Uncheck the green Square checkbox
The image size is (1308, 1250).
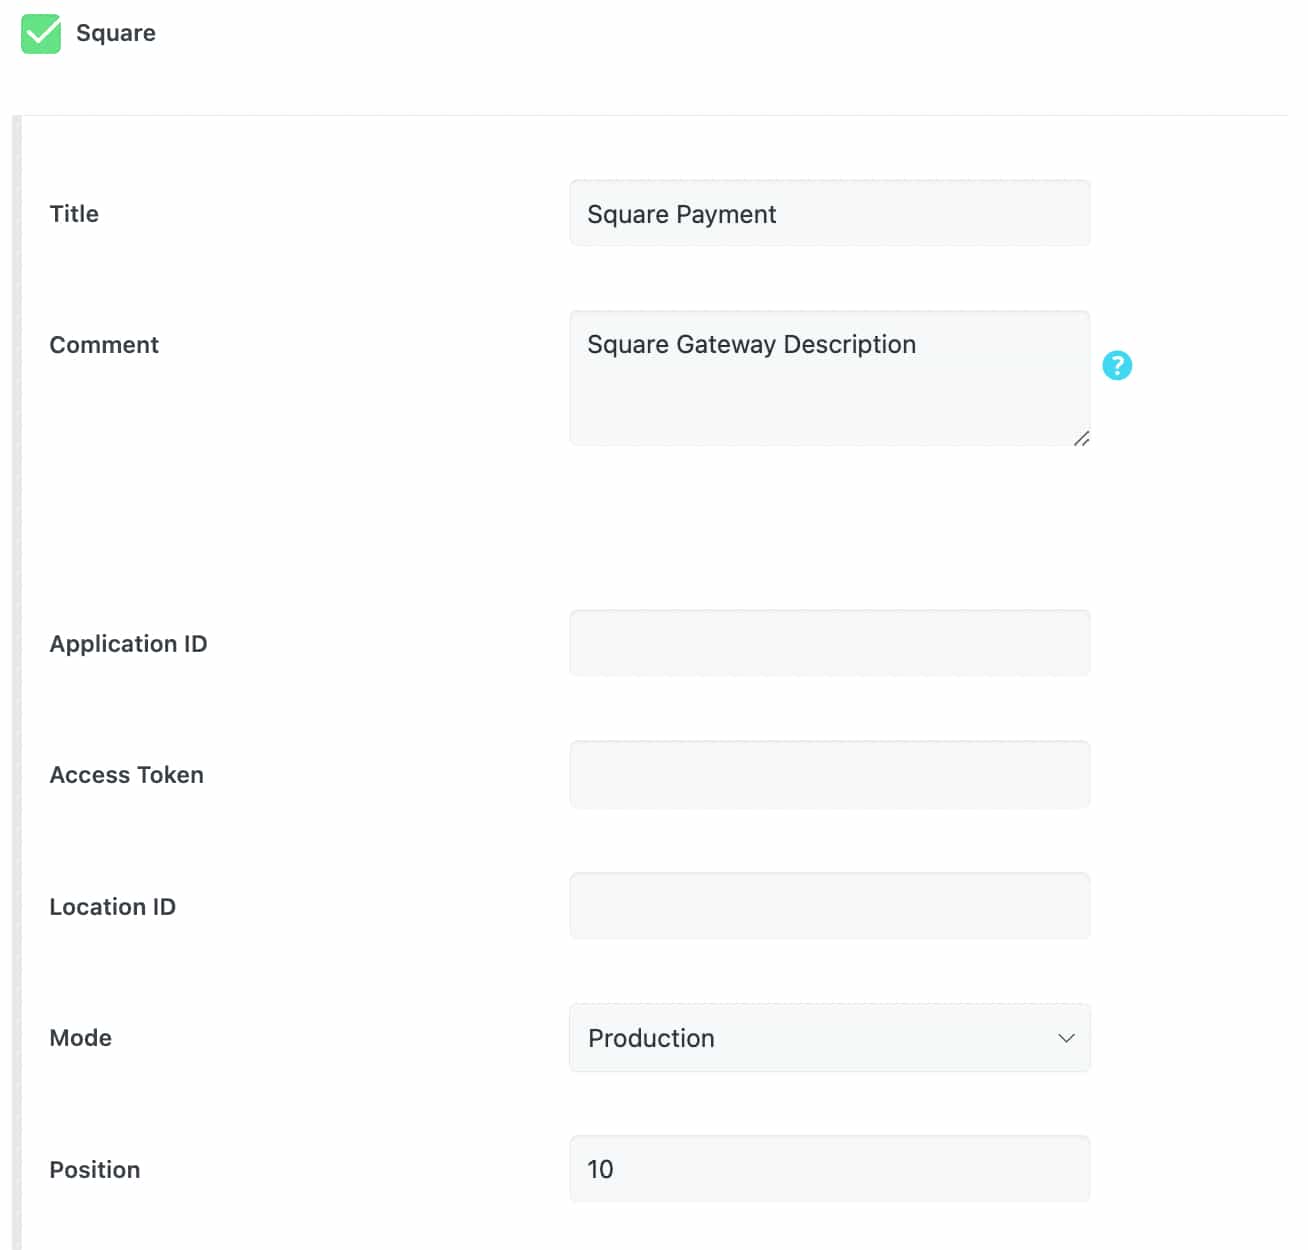point(41,34)
